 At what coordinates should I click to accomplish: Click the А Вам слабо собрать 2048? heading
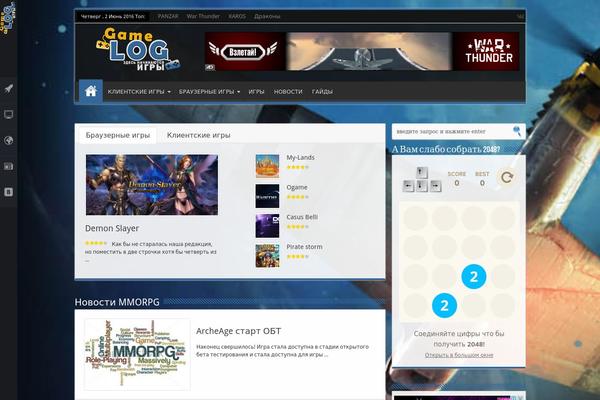[446, 149]
